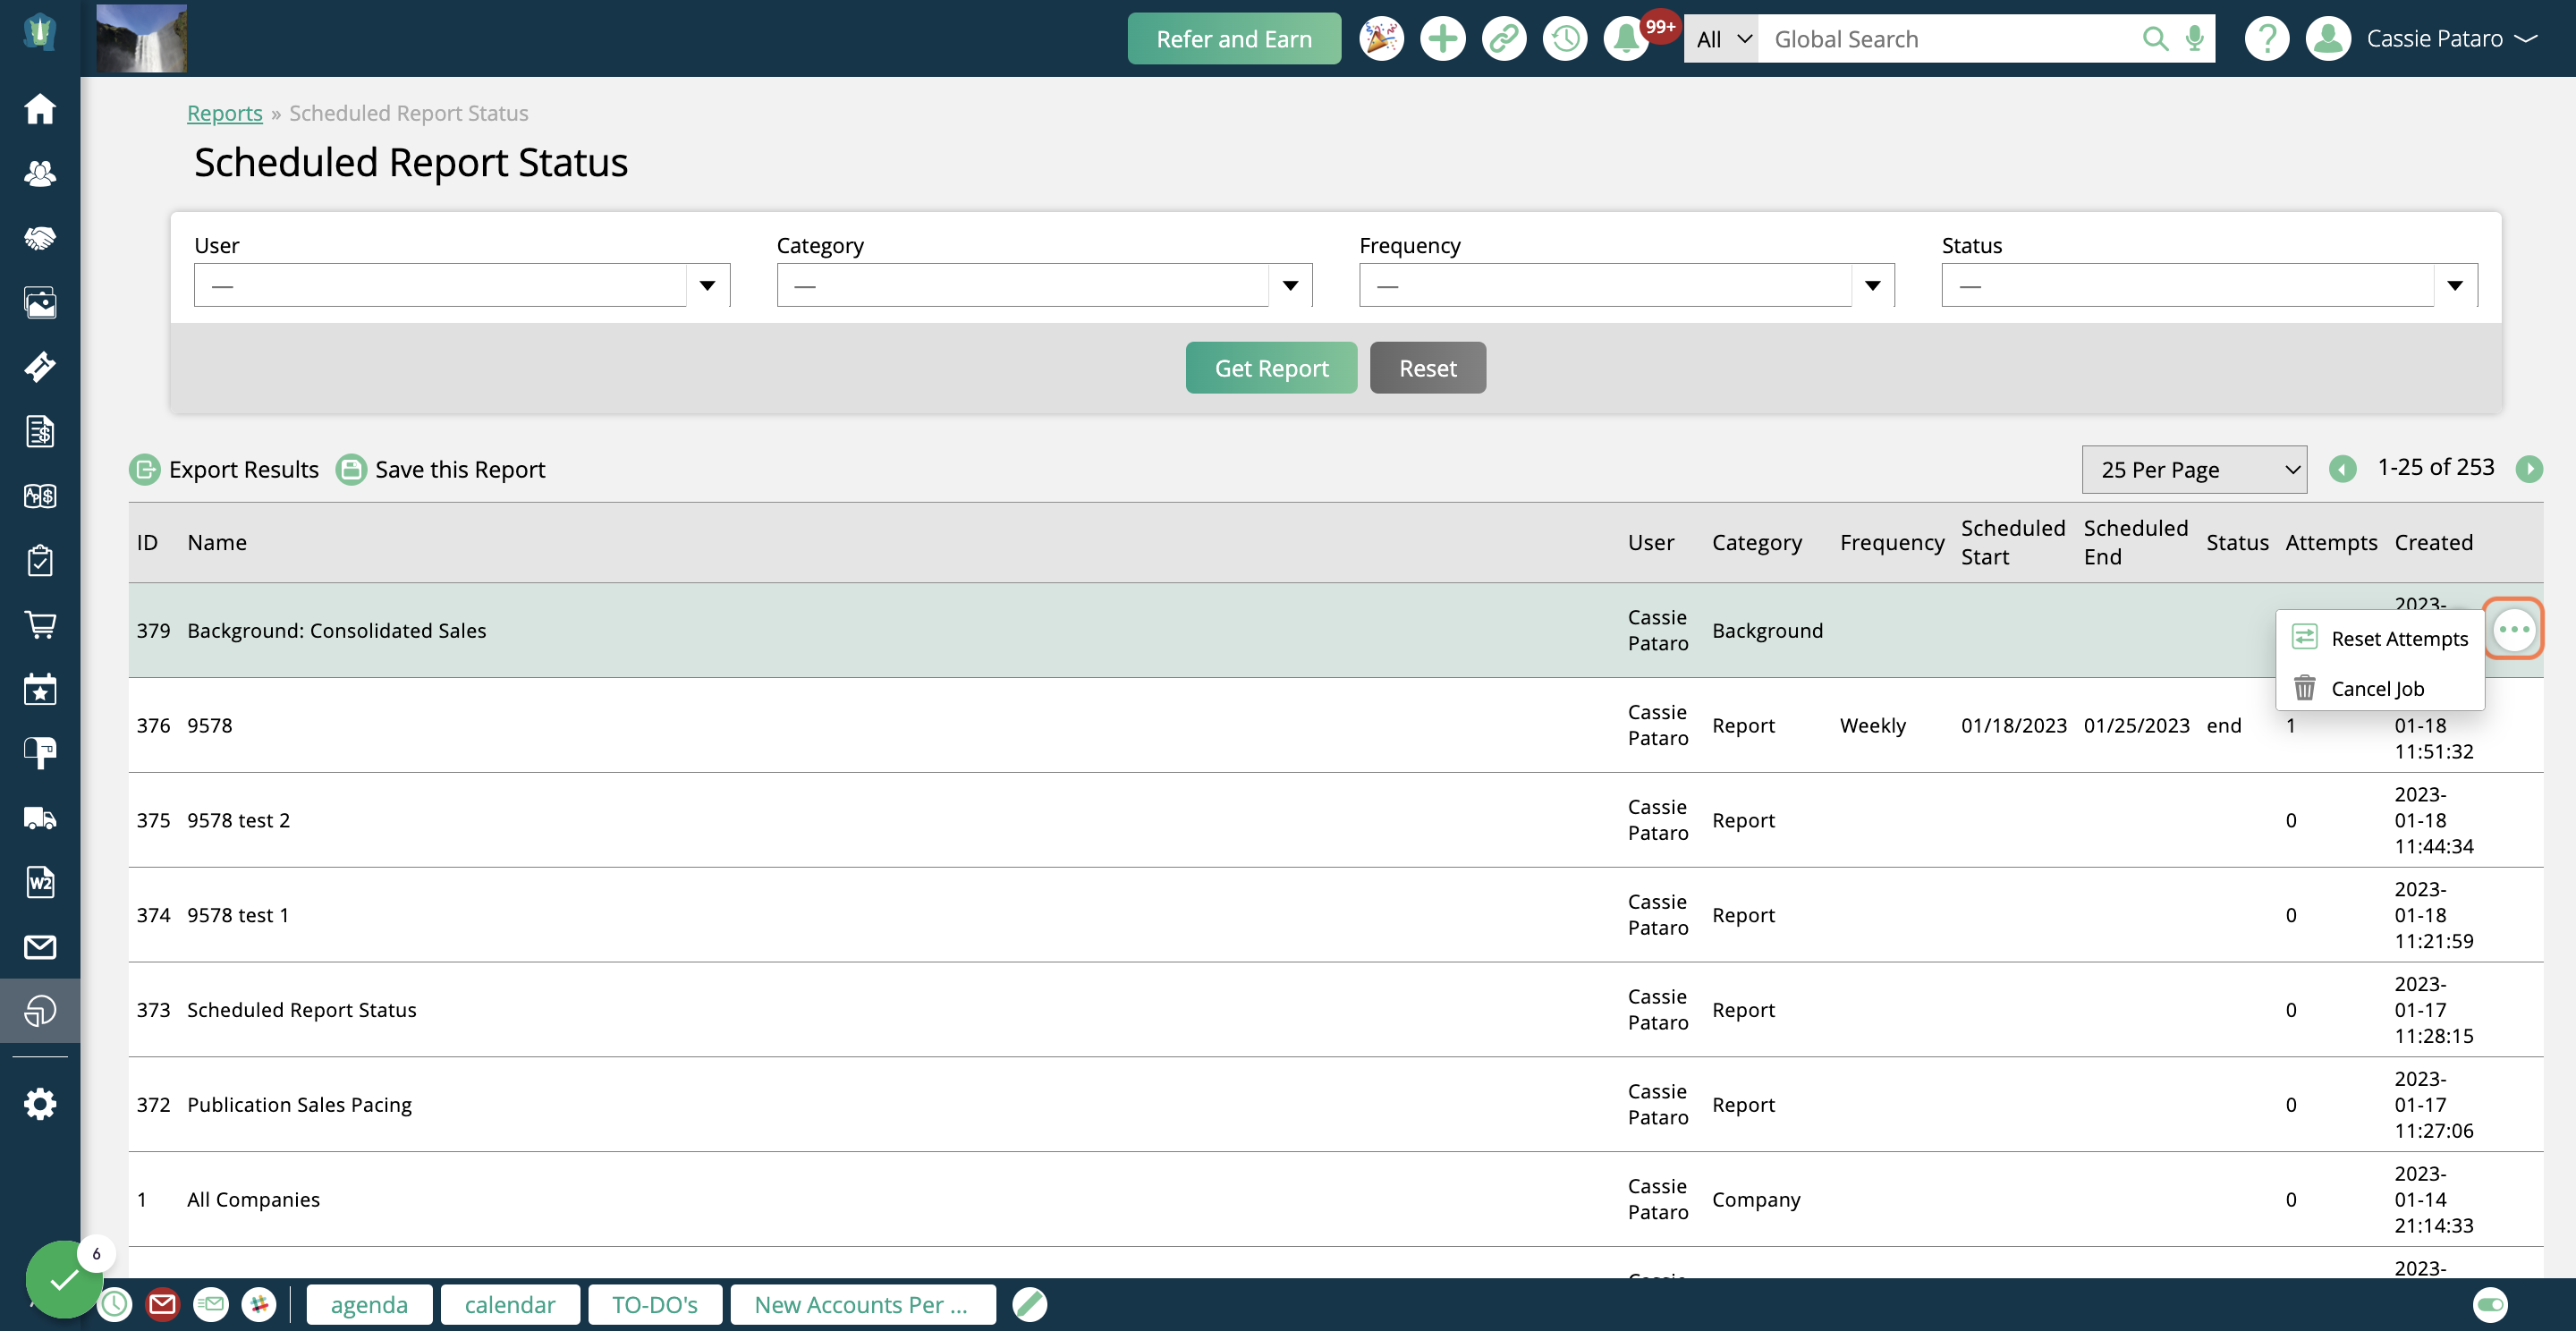
Task: Open the calendar shortcut tab
Action: coord(510,1304)
